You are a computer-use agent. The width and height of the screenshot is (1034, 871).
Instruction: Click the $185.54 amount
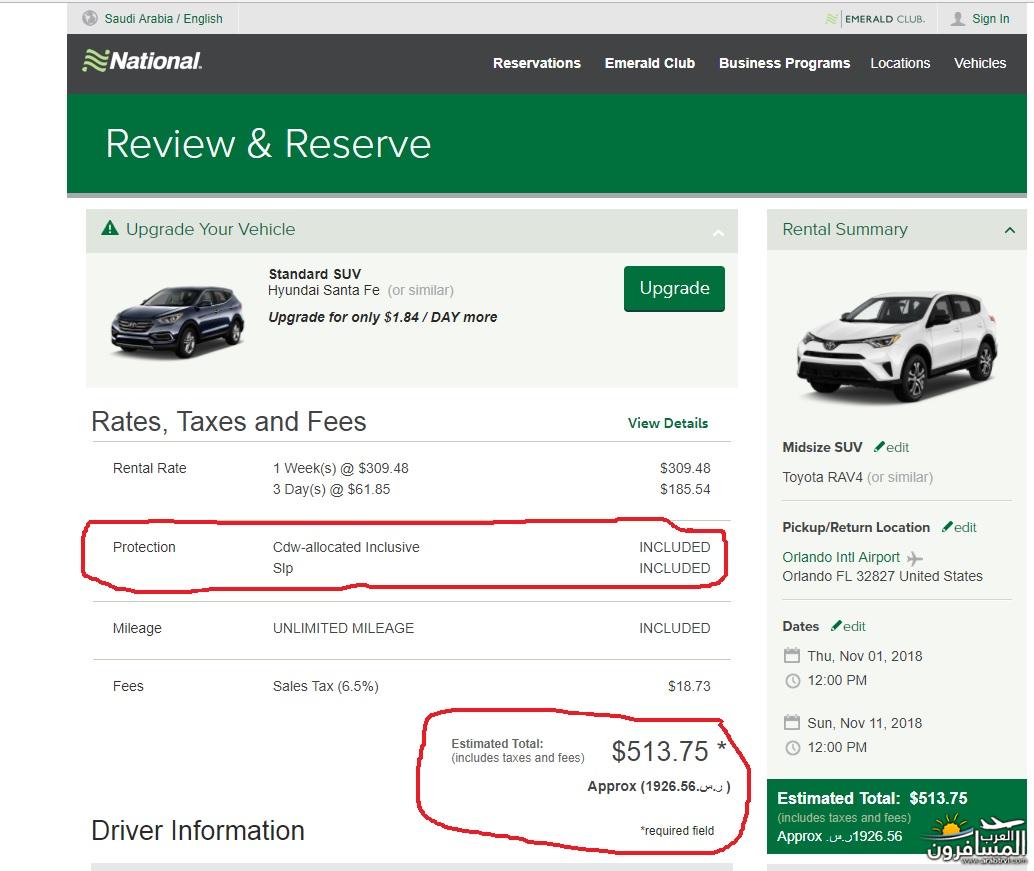tap(685, 489)
